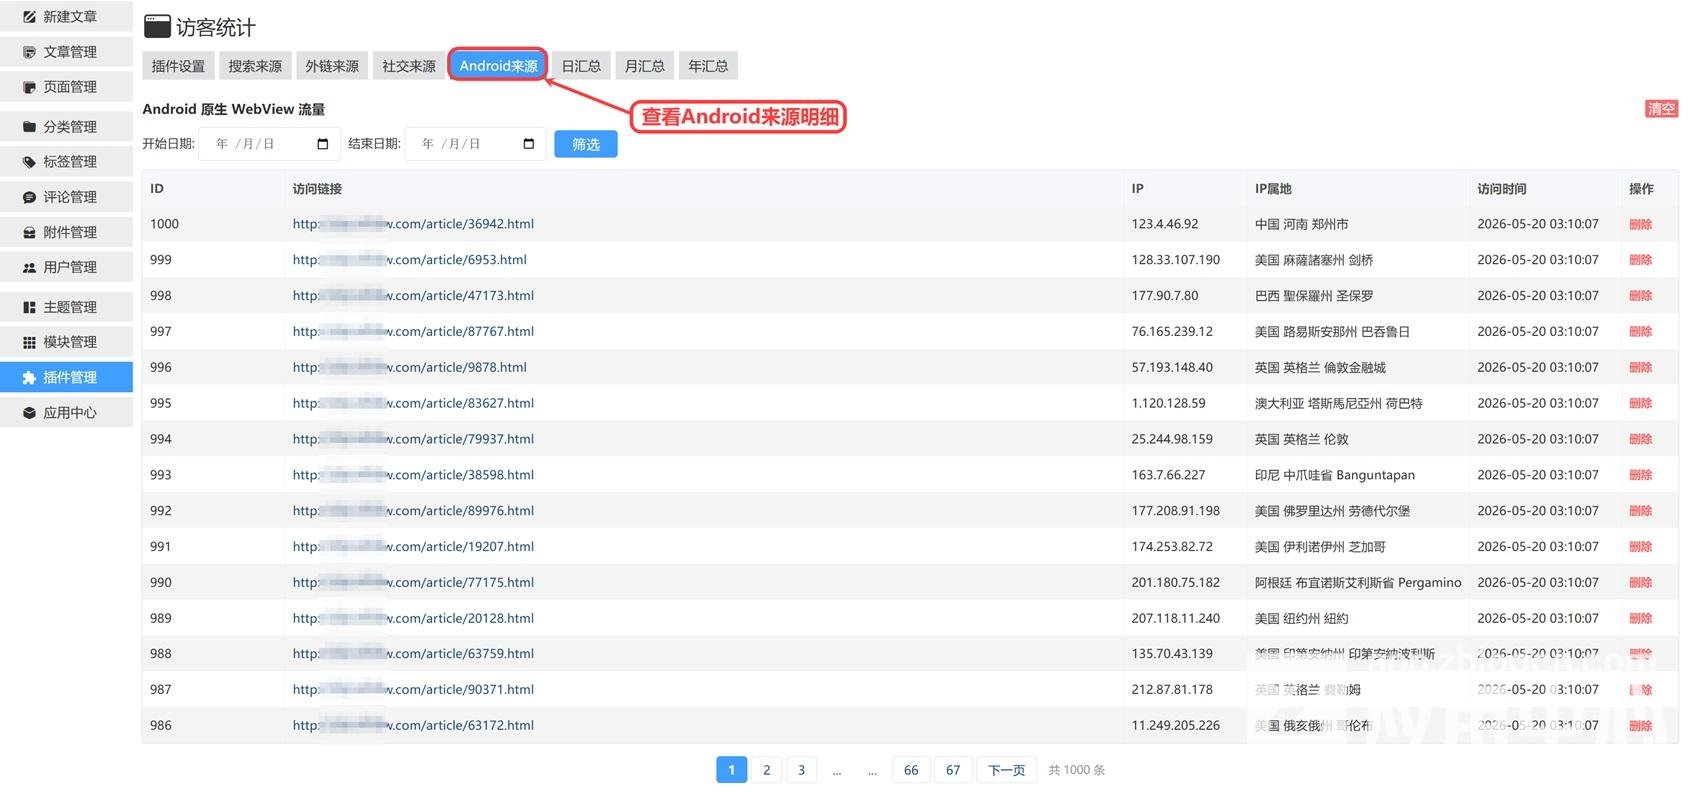Delete record ID 995

pyautogui.click(x=1640, y=403)
